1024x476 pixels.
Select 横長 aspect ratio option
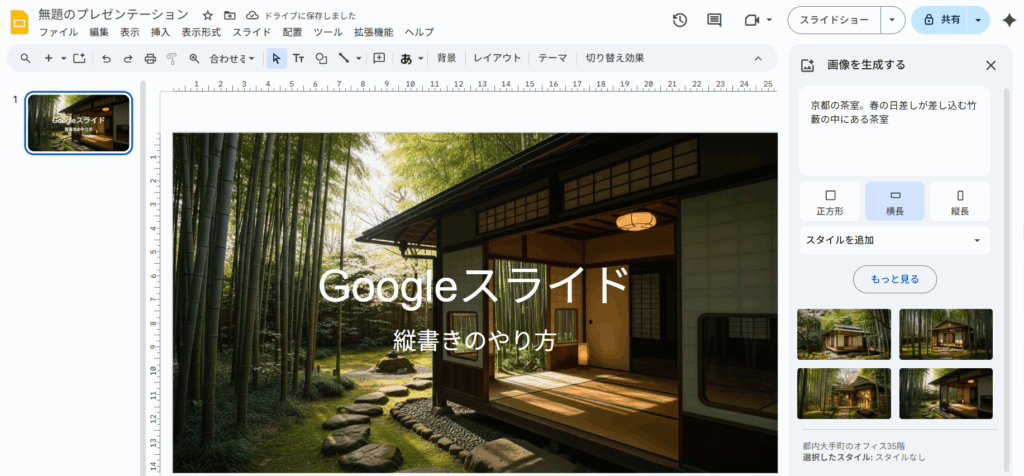[894, 201]
